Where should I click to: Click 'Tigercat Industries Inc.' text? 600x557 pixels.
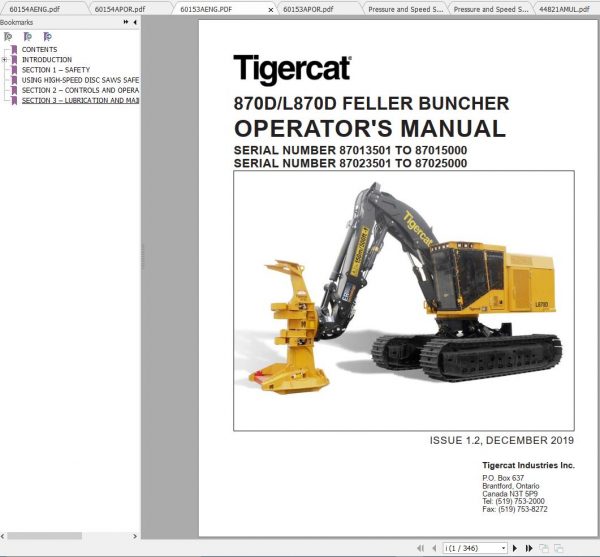click(528, 465)
